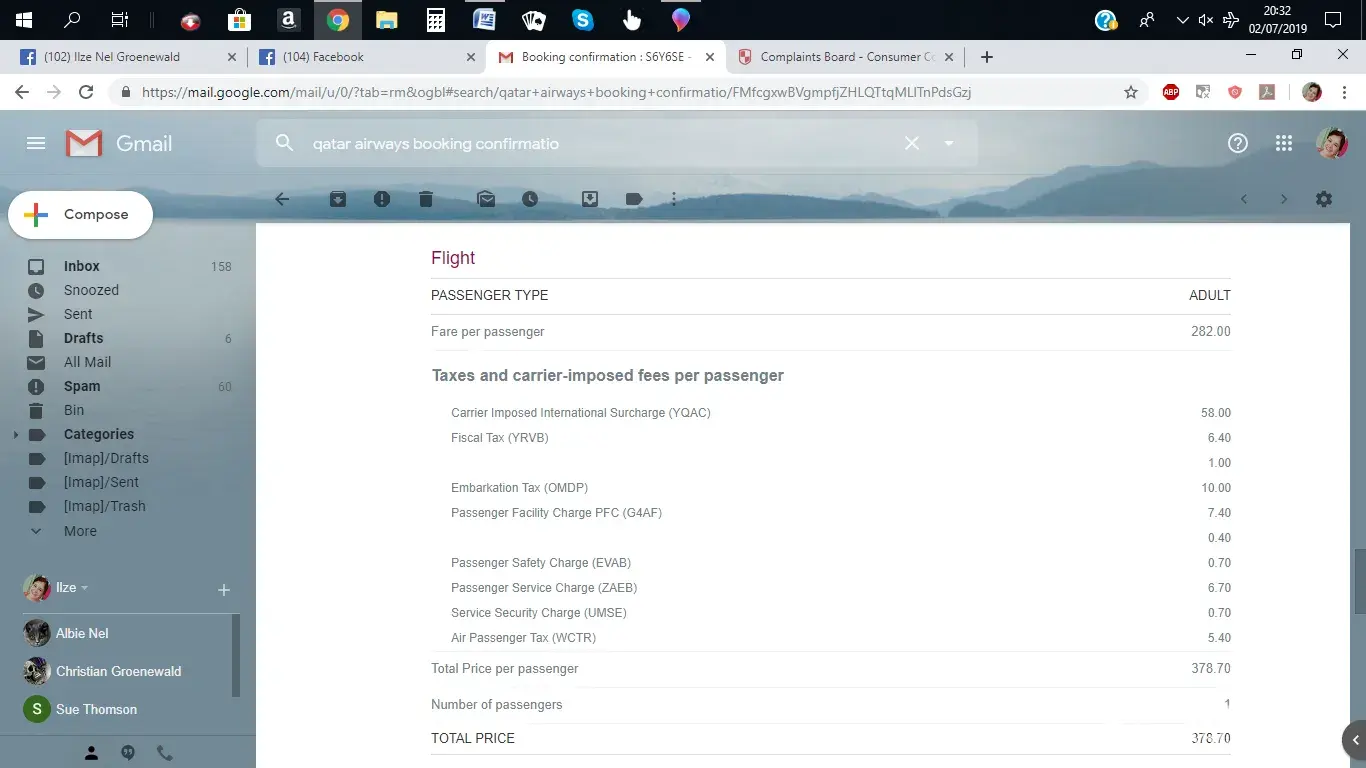
Task: Open Skype from the taskbar
Action: (x=582, y=19)
